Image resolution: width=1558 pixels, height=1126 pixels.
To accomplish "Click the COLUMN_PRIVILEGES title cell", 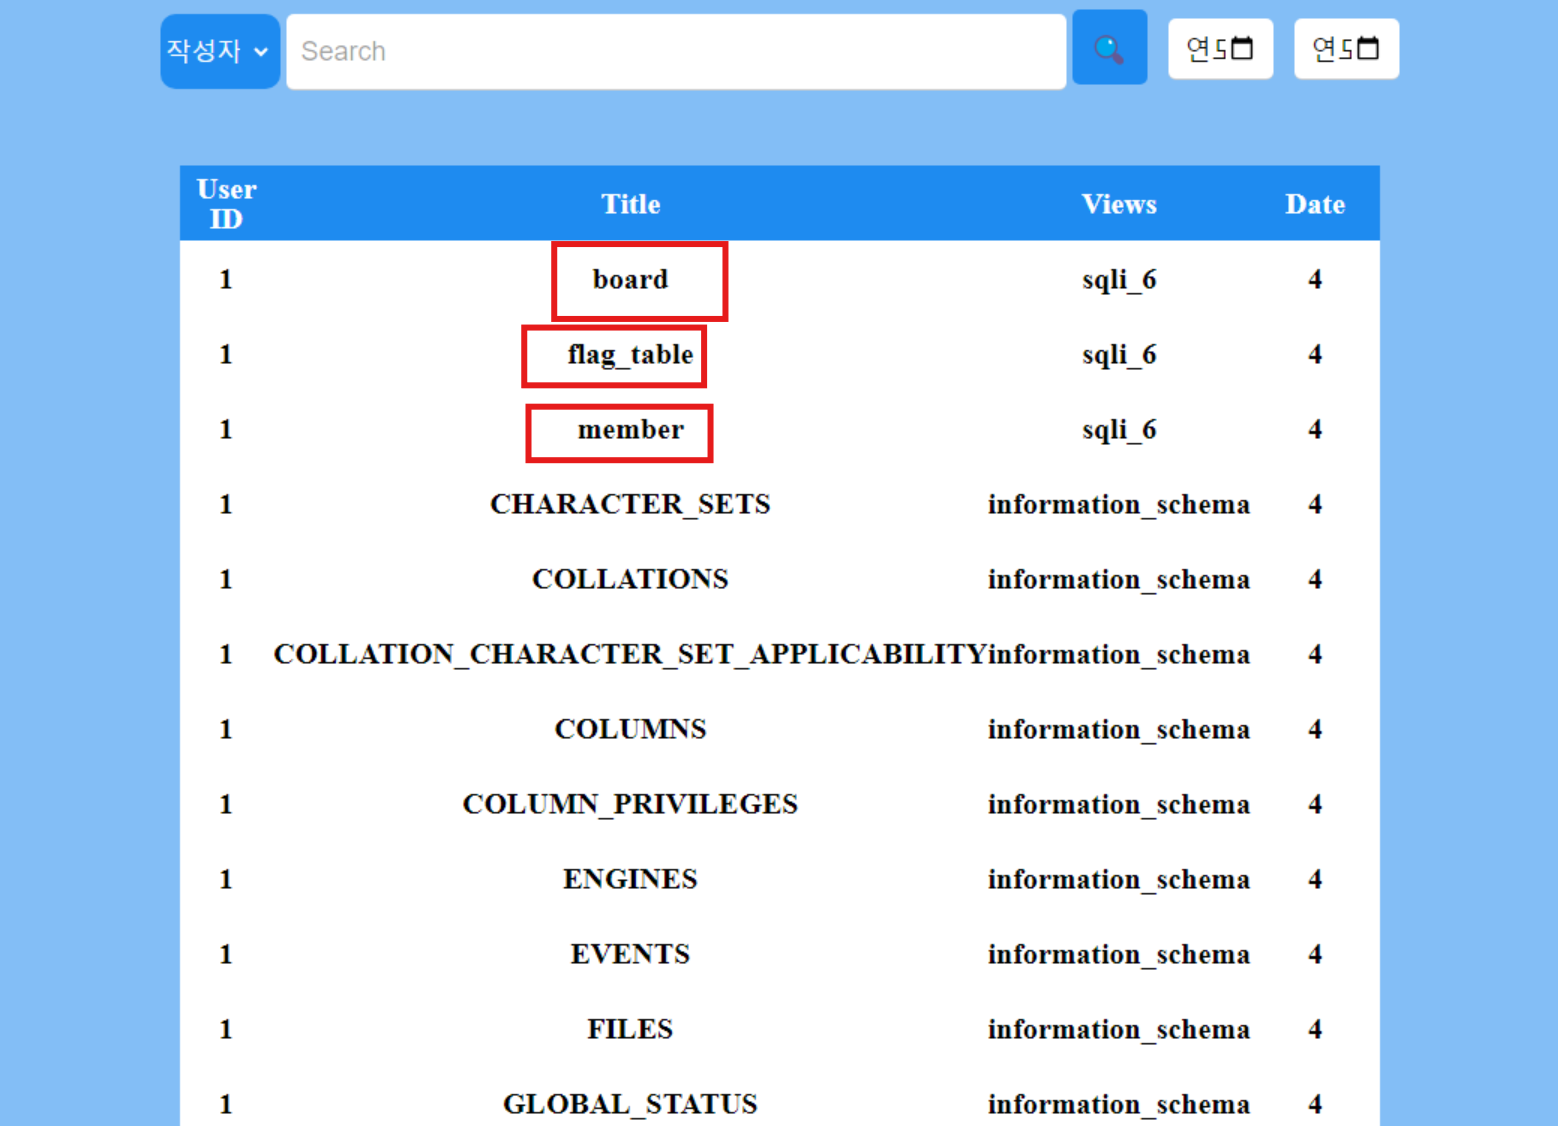I will tap(630, 804).
